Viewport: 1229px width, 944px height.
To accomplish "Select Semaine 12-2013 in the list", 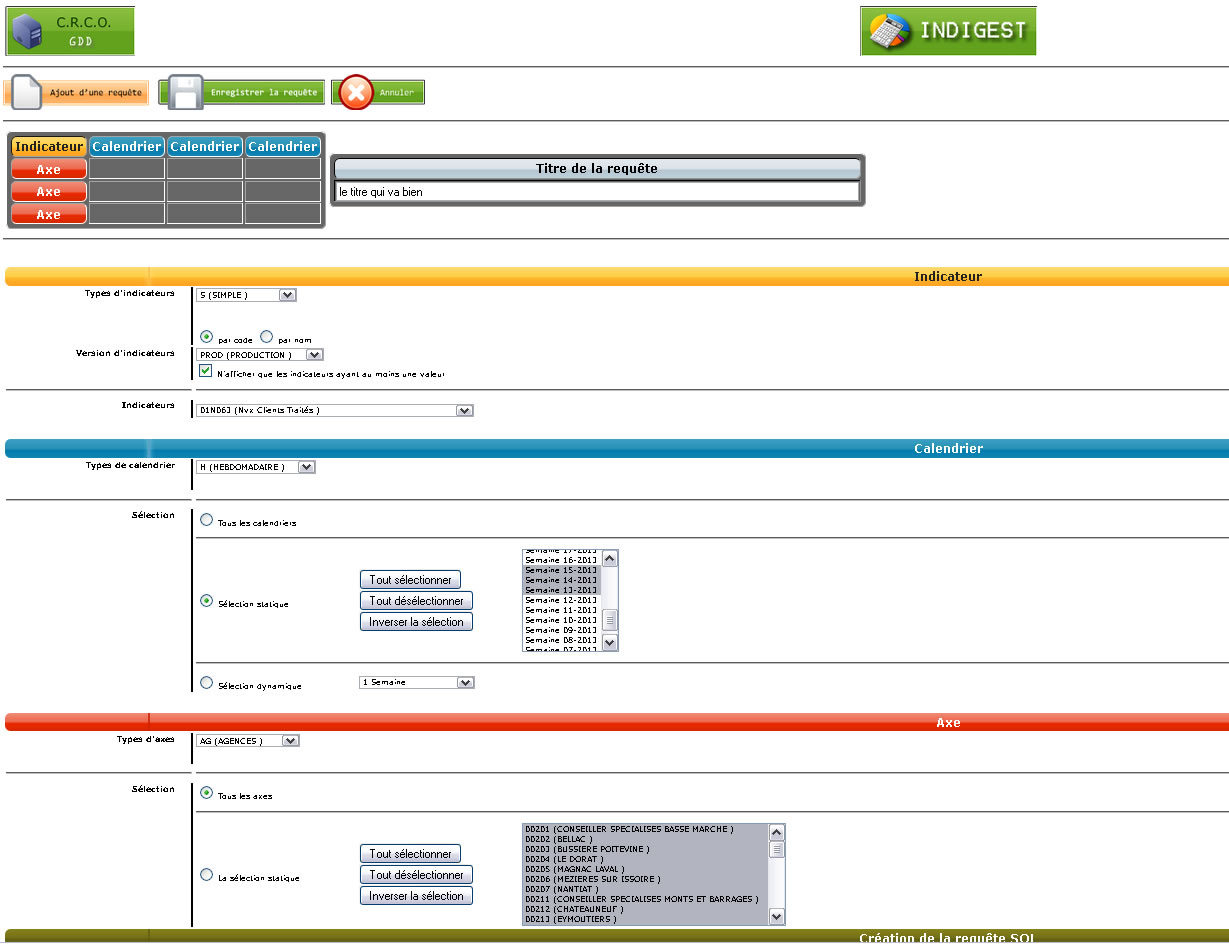I will coord(561,600).
